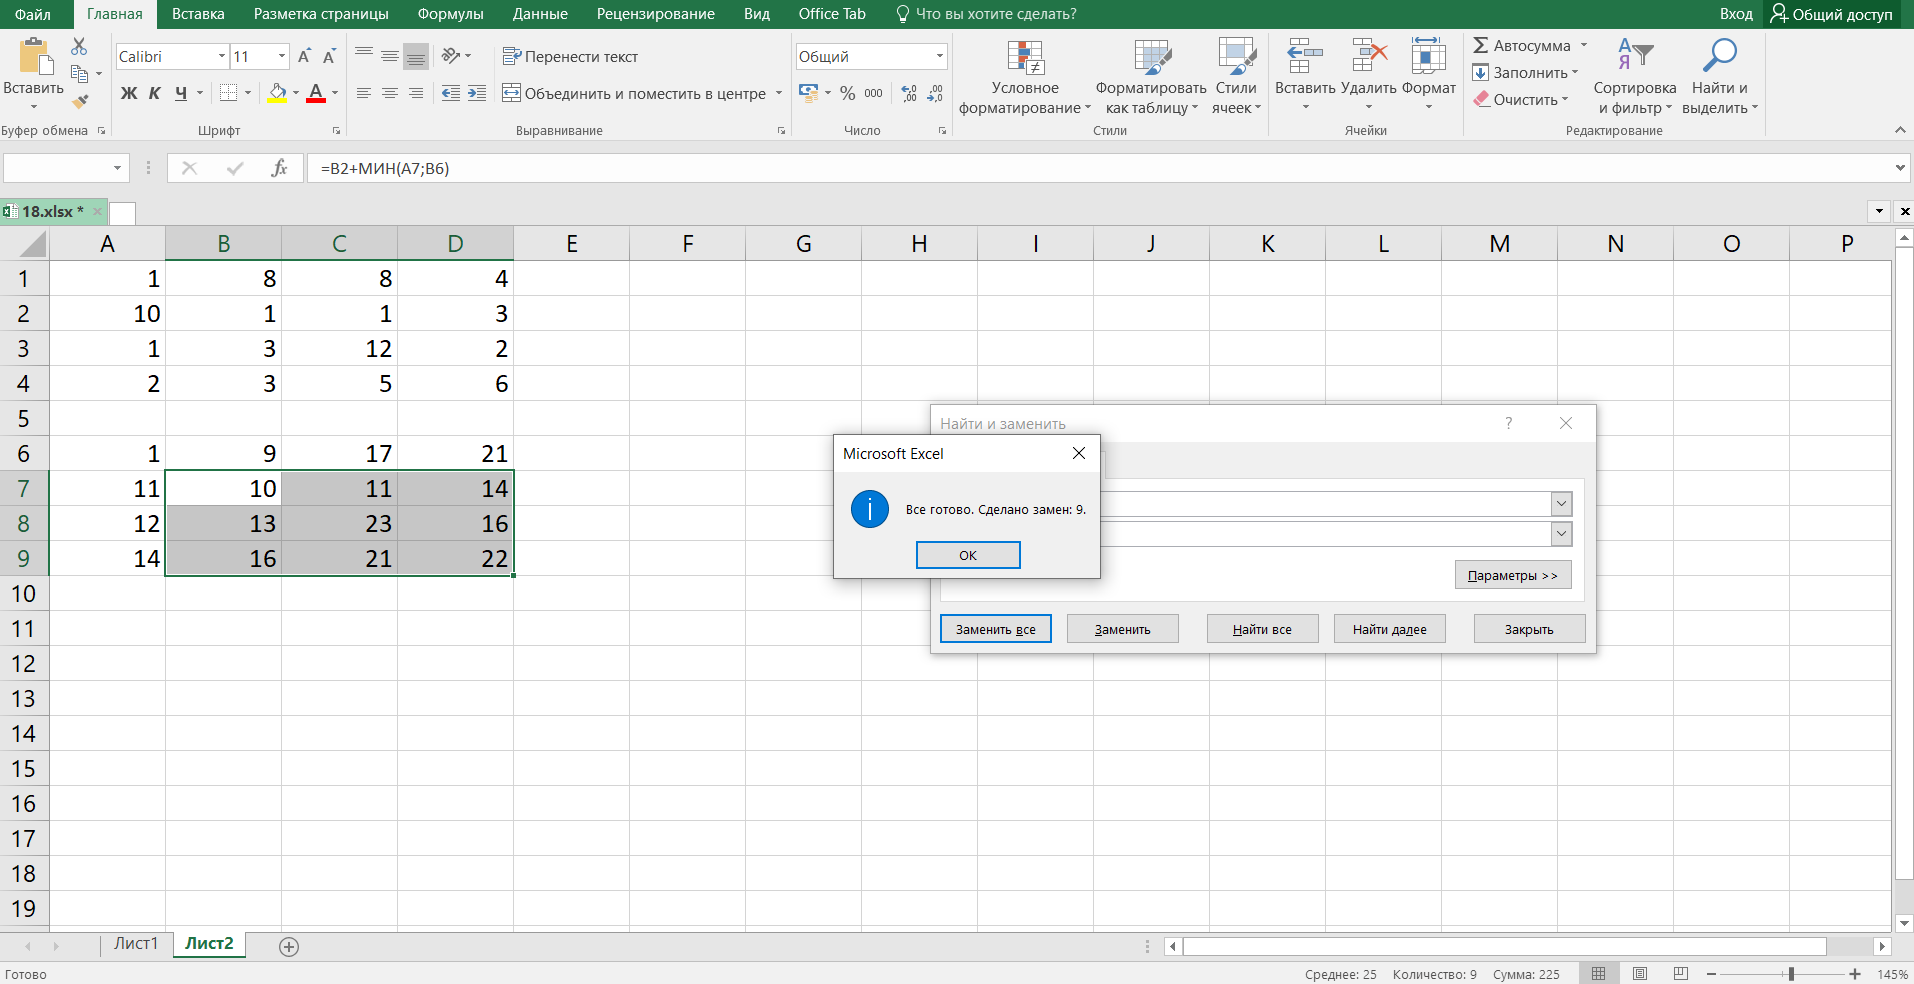Click Найти далее button

[1390, 629]
